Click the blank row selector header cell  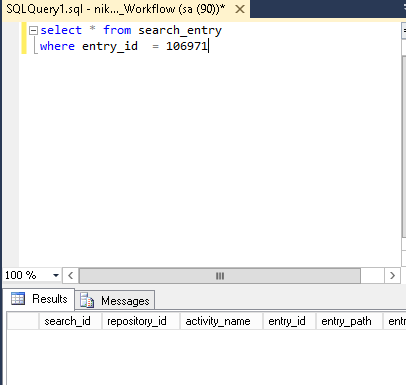pyautogui.click(x=23, y=321)
